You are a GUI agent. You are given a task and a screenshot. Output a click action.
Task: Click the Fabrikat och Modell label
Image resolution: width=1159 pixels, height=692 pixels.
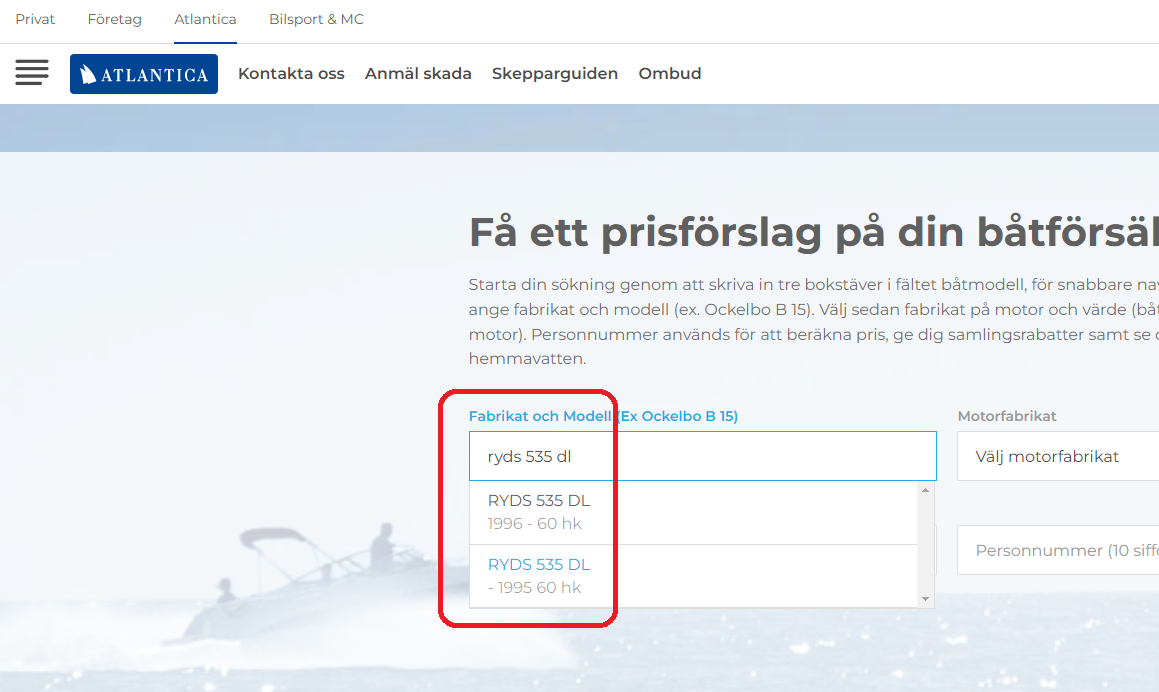tap(603, 416)
